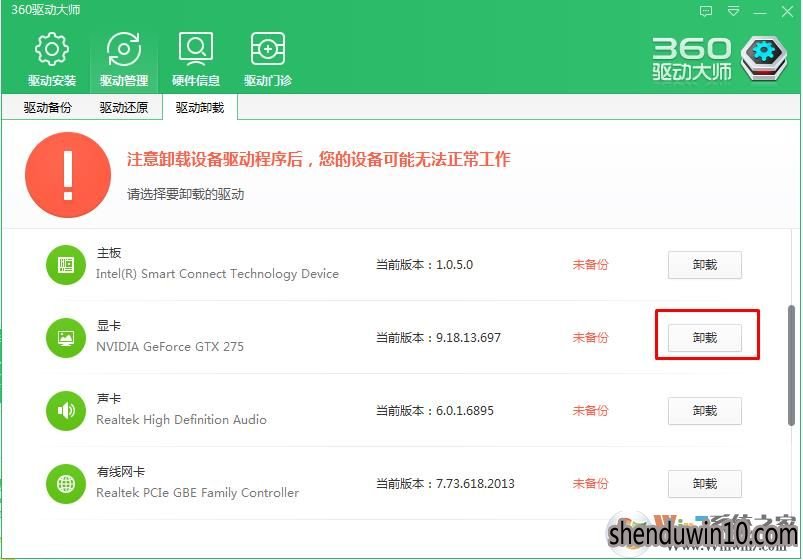Select the 驱动卸载 tab
This screenshot has width=803, height=560.
coord(200,107)
